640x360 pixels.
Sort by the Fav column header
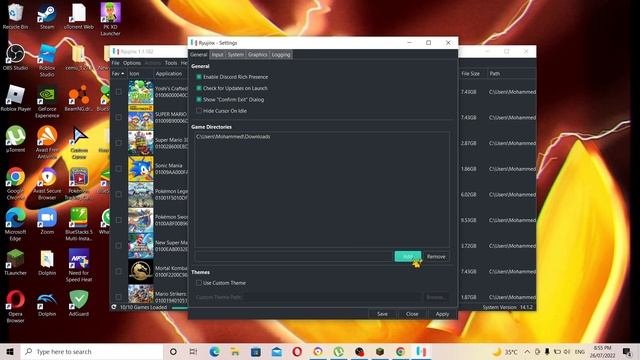point(118,73)
